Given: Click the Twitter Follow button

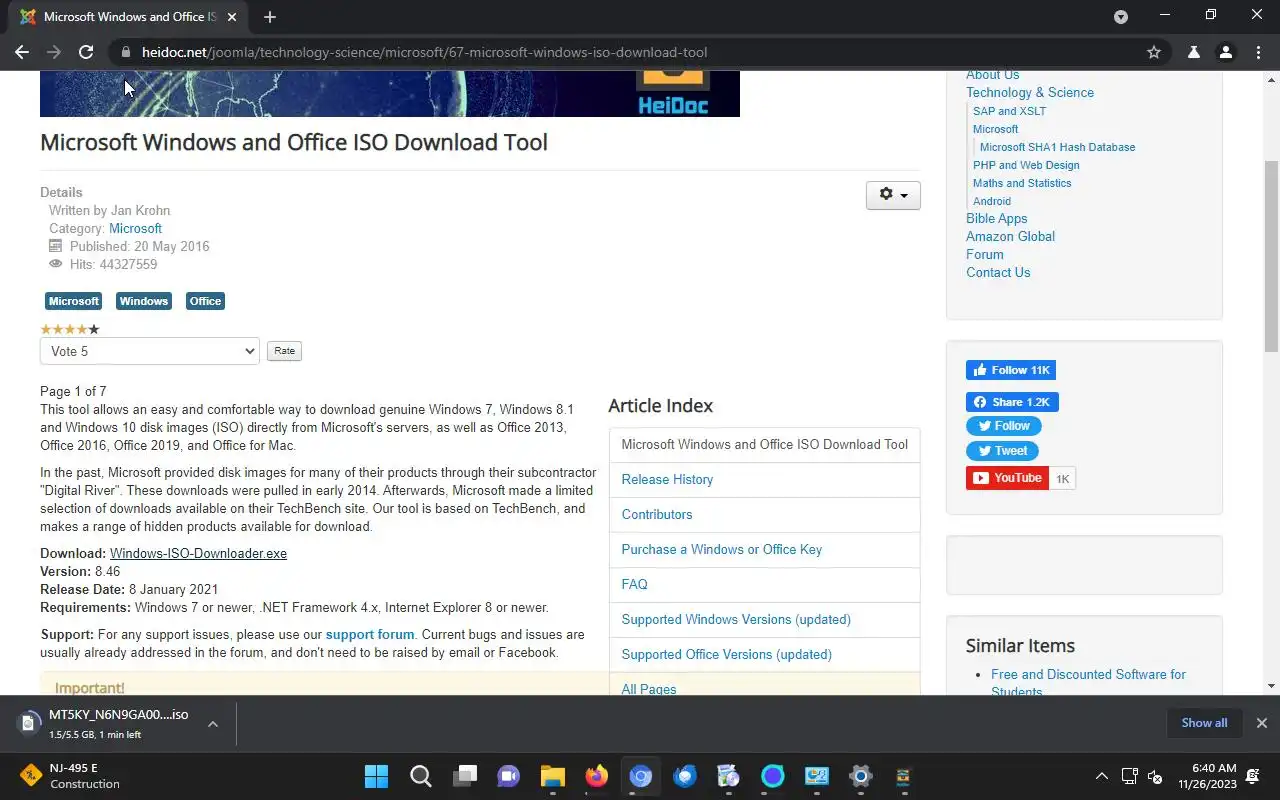Looking at the screenshot, I should (x=1002, y=426).
